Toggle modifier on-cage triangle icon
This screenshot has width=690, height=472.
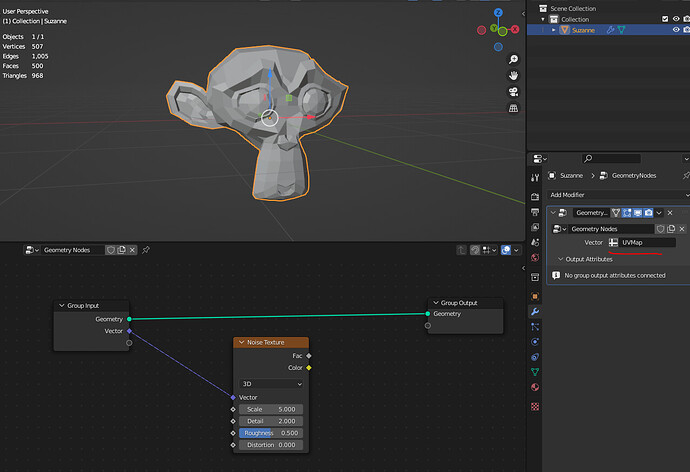pyautogui.click(x=616, y=213)
